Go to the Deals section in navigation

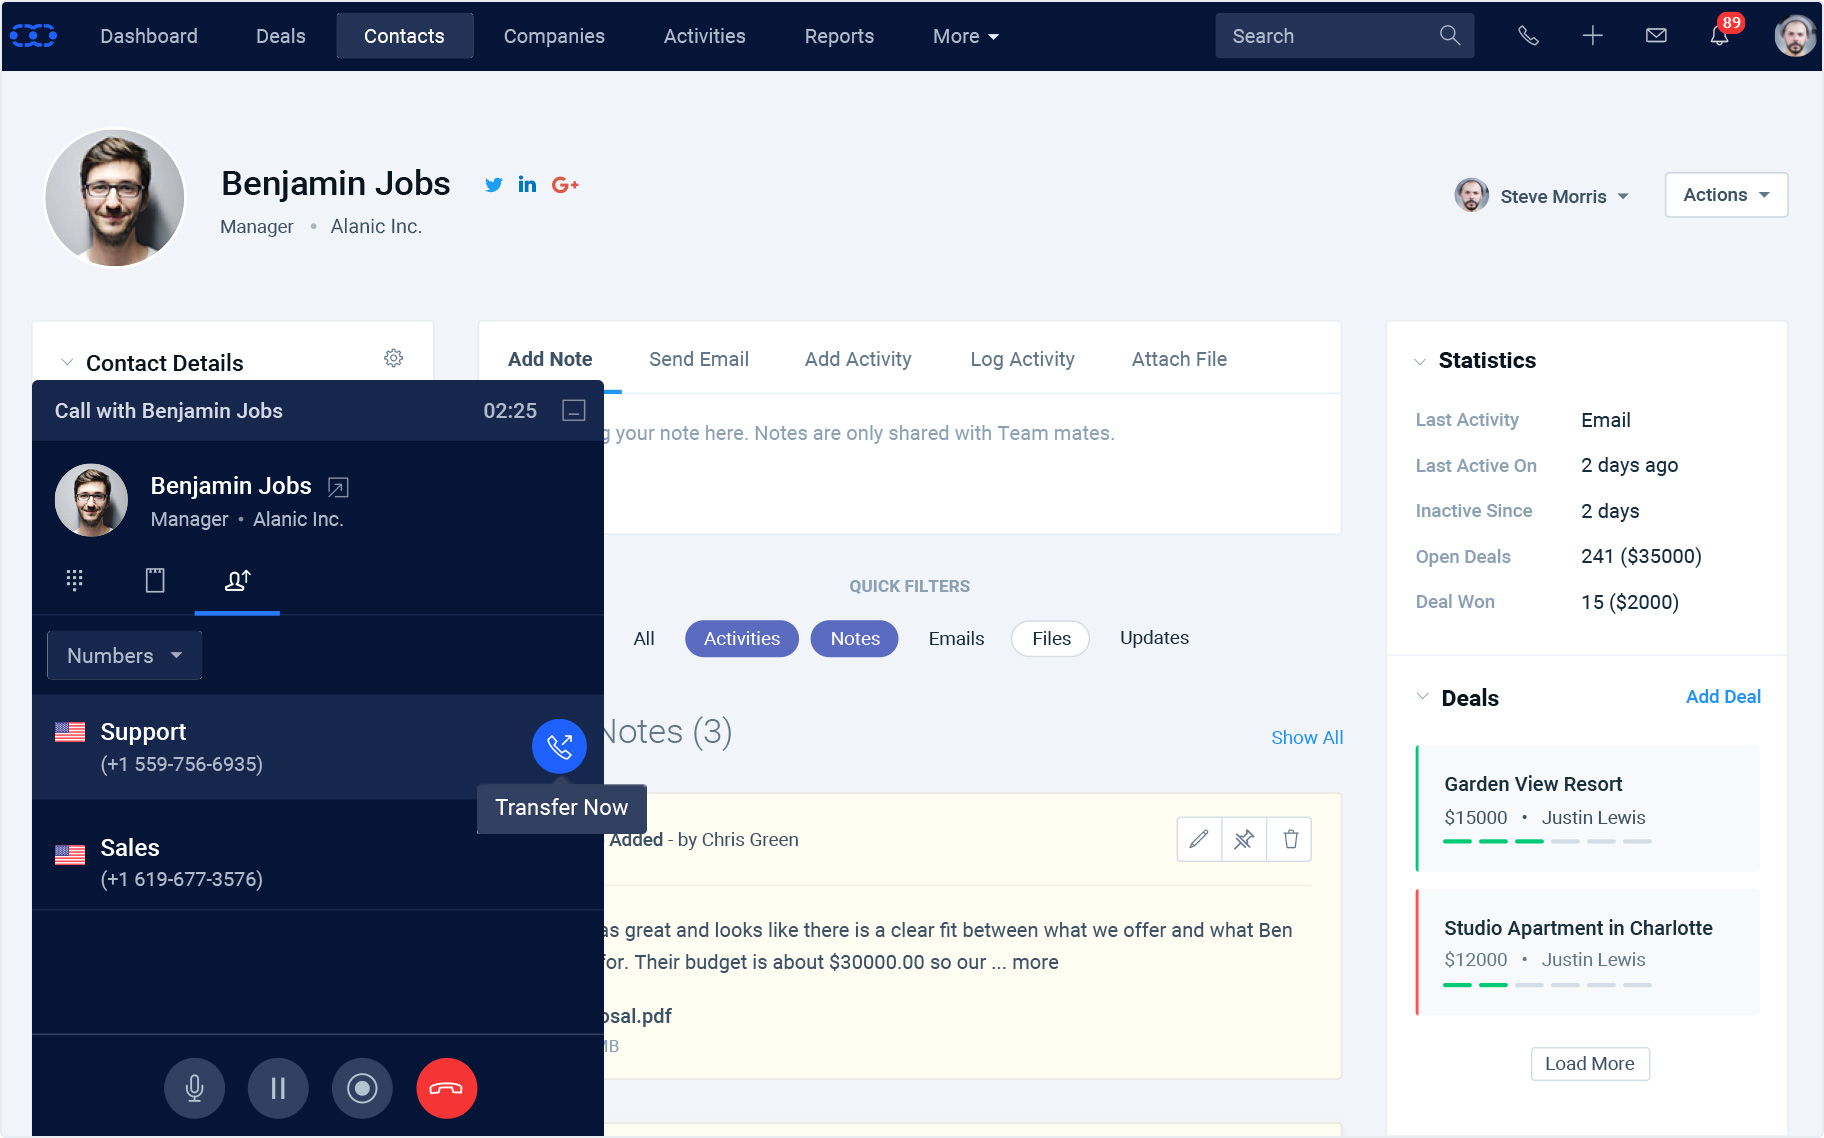[280, 36]
